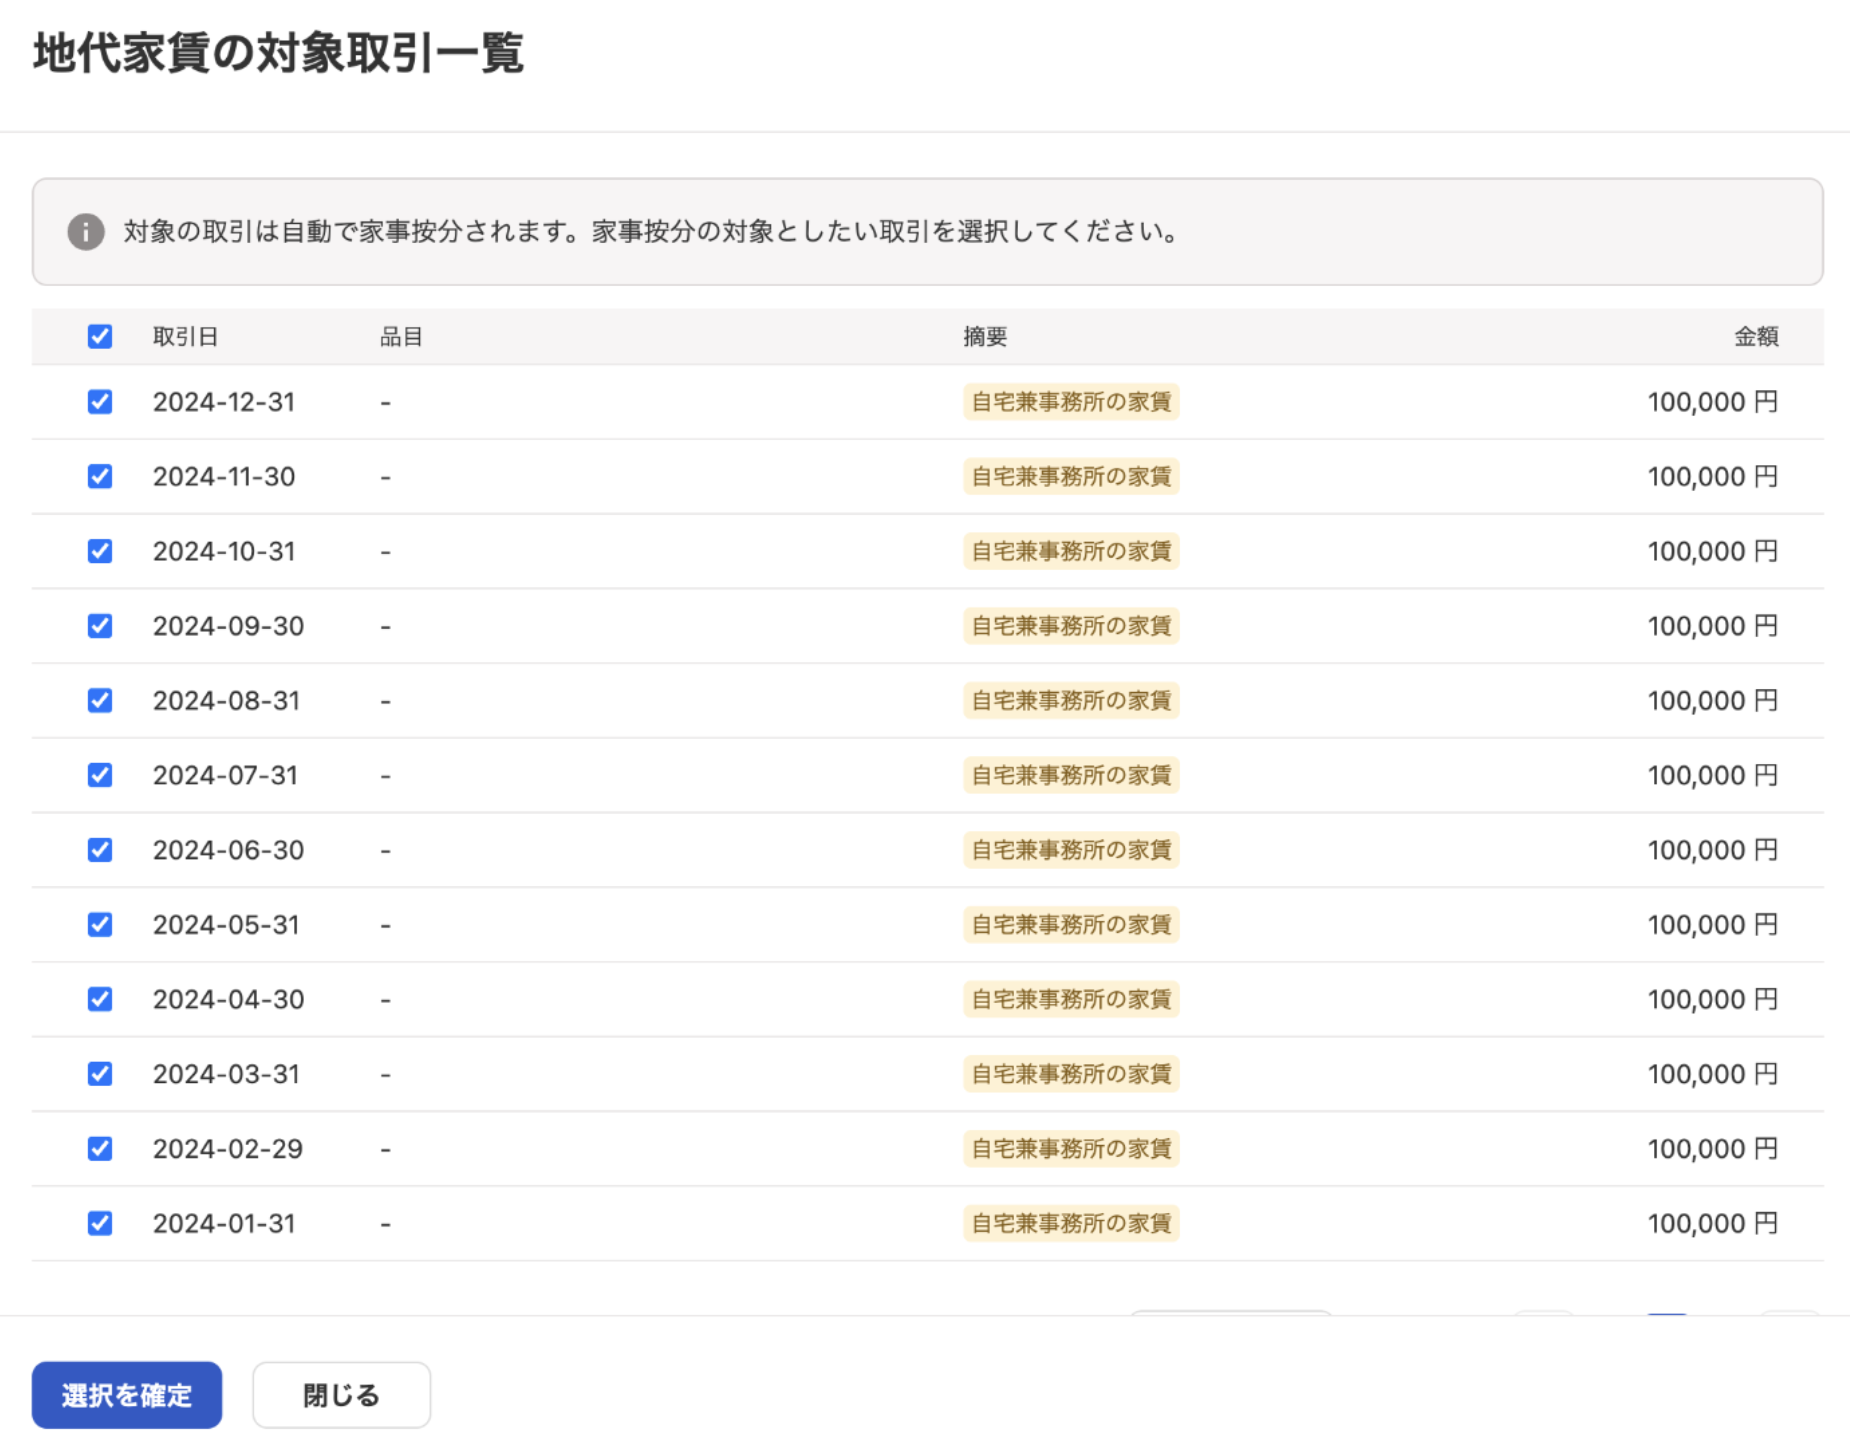This screenshot has width=1850, height=1448.
Task: Uncheck the 2024-06-30 transaction checkbox
Action: coord(100,850)
